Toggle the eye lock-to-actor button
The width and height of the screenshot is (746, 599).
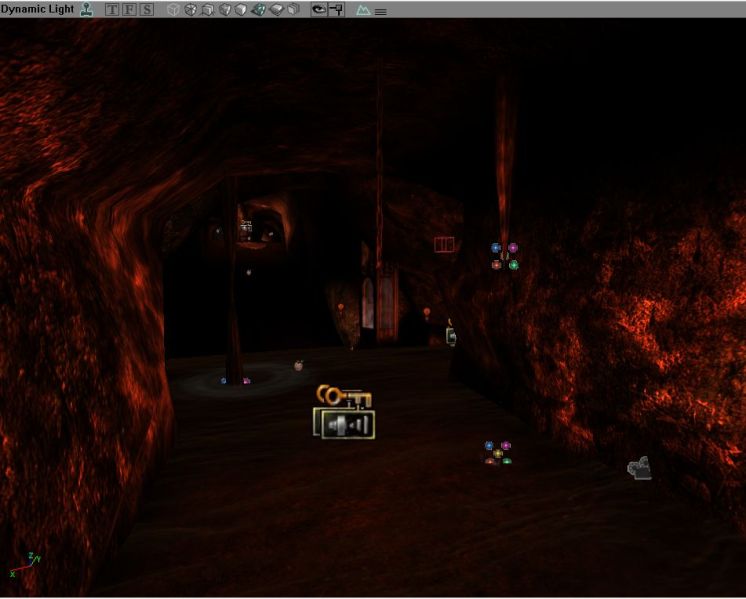[319, 10]
